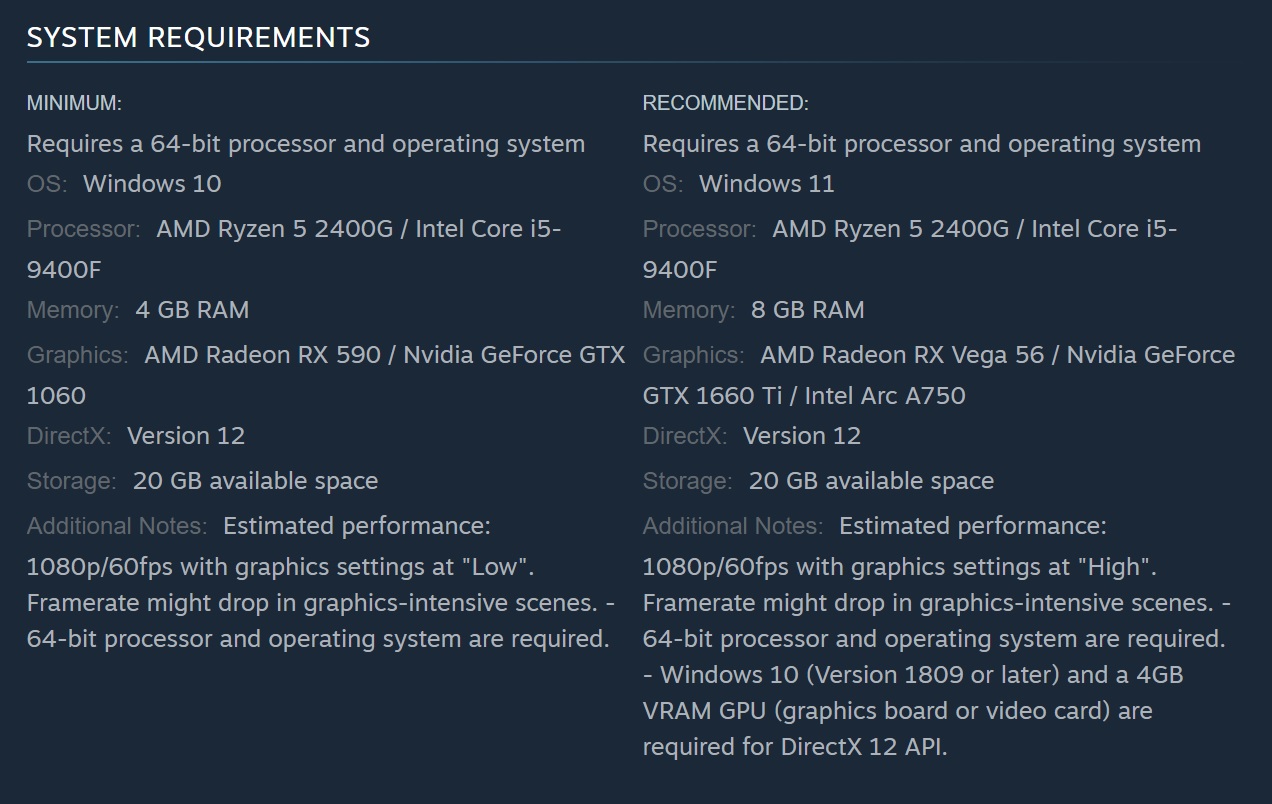This screenshot has height=804, width=1272.
Task: Click AMD Radeon RX Vega 56 graphics text
Action: pos(902,355)
